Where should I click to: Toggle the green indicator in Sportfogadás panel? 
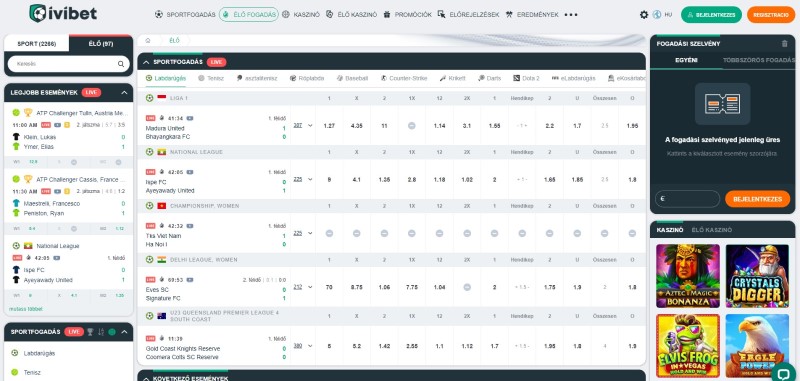point(112,332)
